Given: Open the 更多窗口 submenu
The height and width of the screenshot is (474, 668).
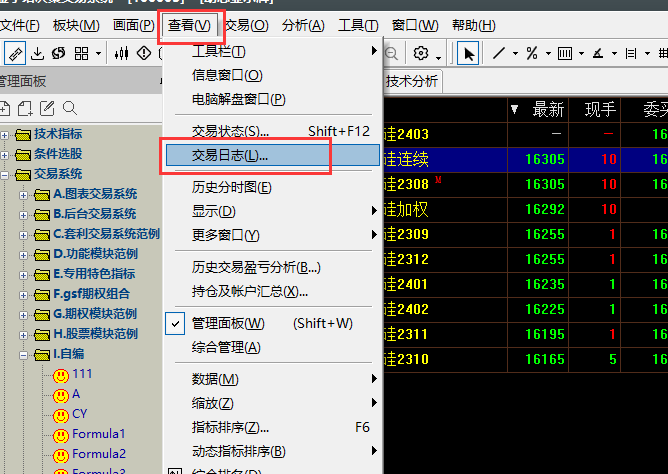Looking at the screenshot, I should point(225,235).
